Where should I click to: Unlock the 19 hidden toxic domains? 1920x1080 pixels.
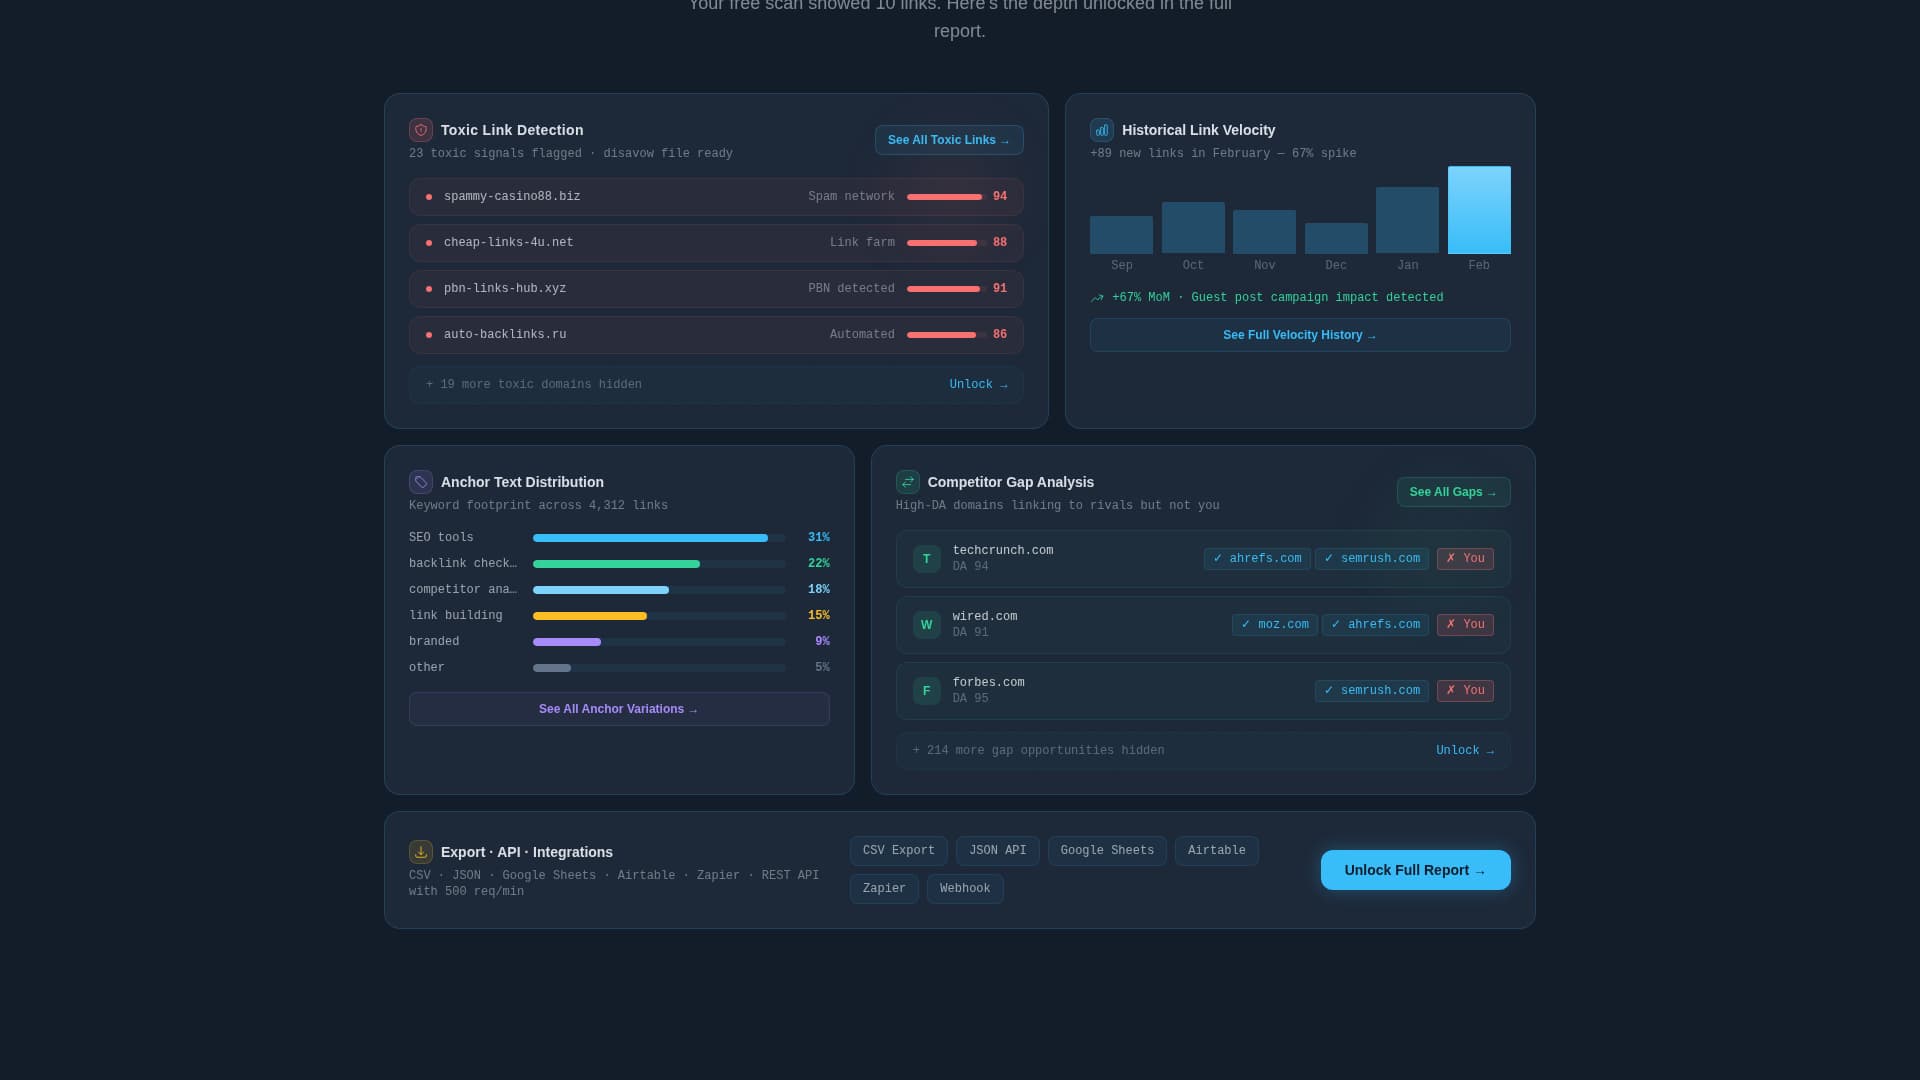(x=978, y=385)
